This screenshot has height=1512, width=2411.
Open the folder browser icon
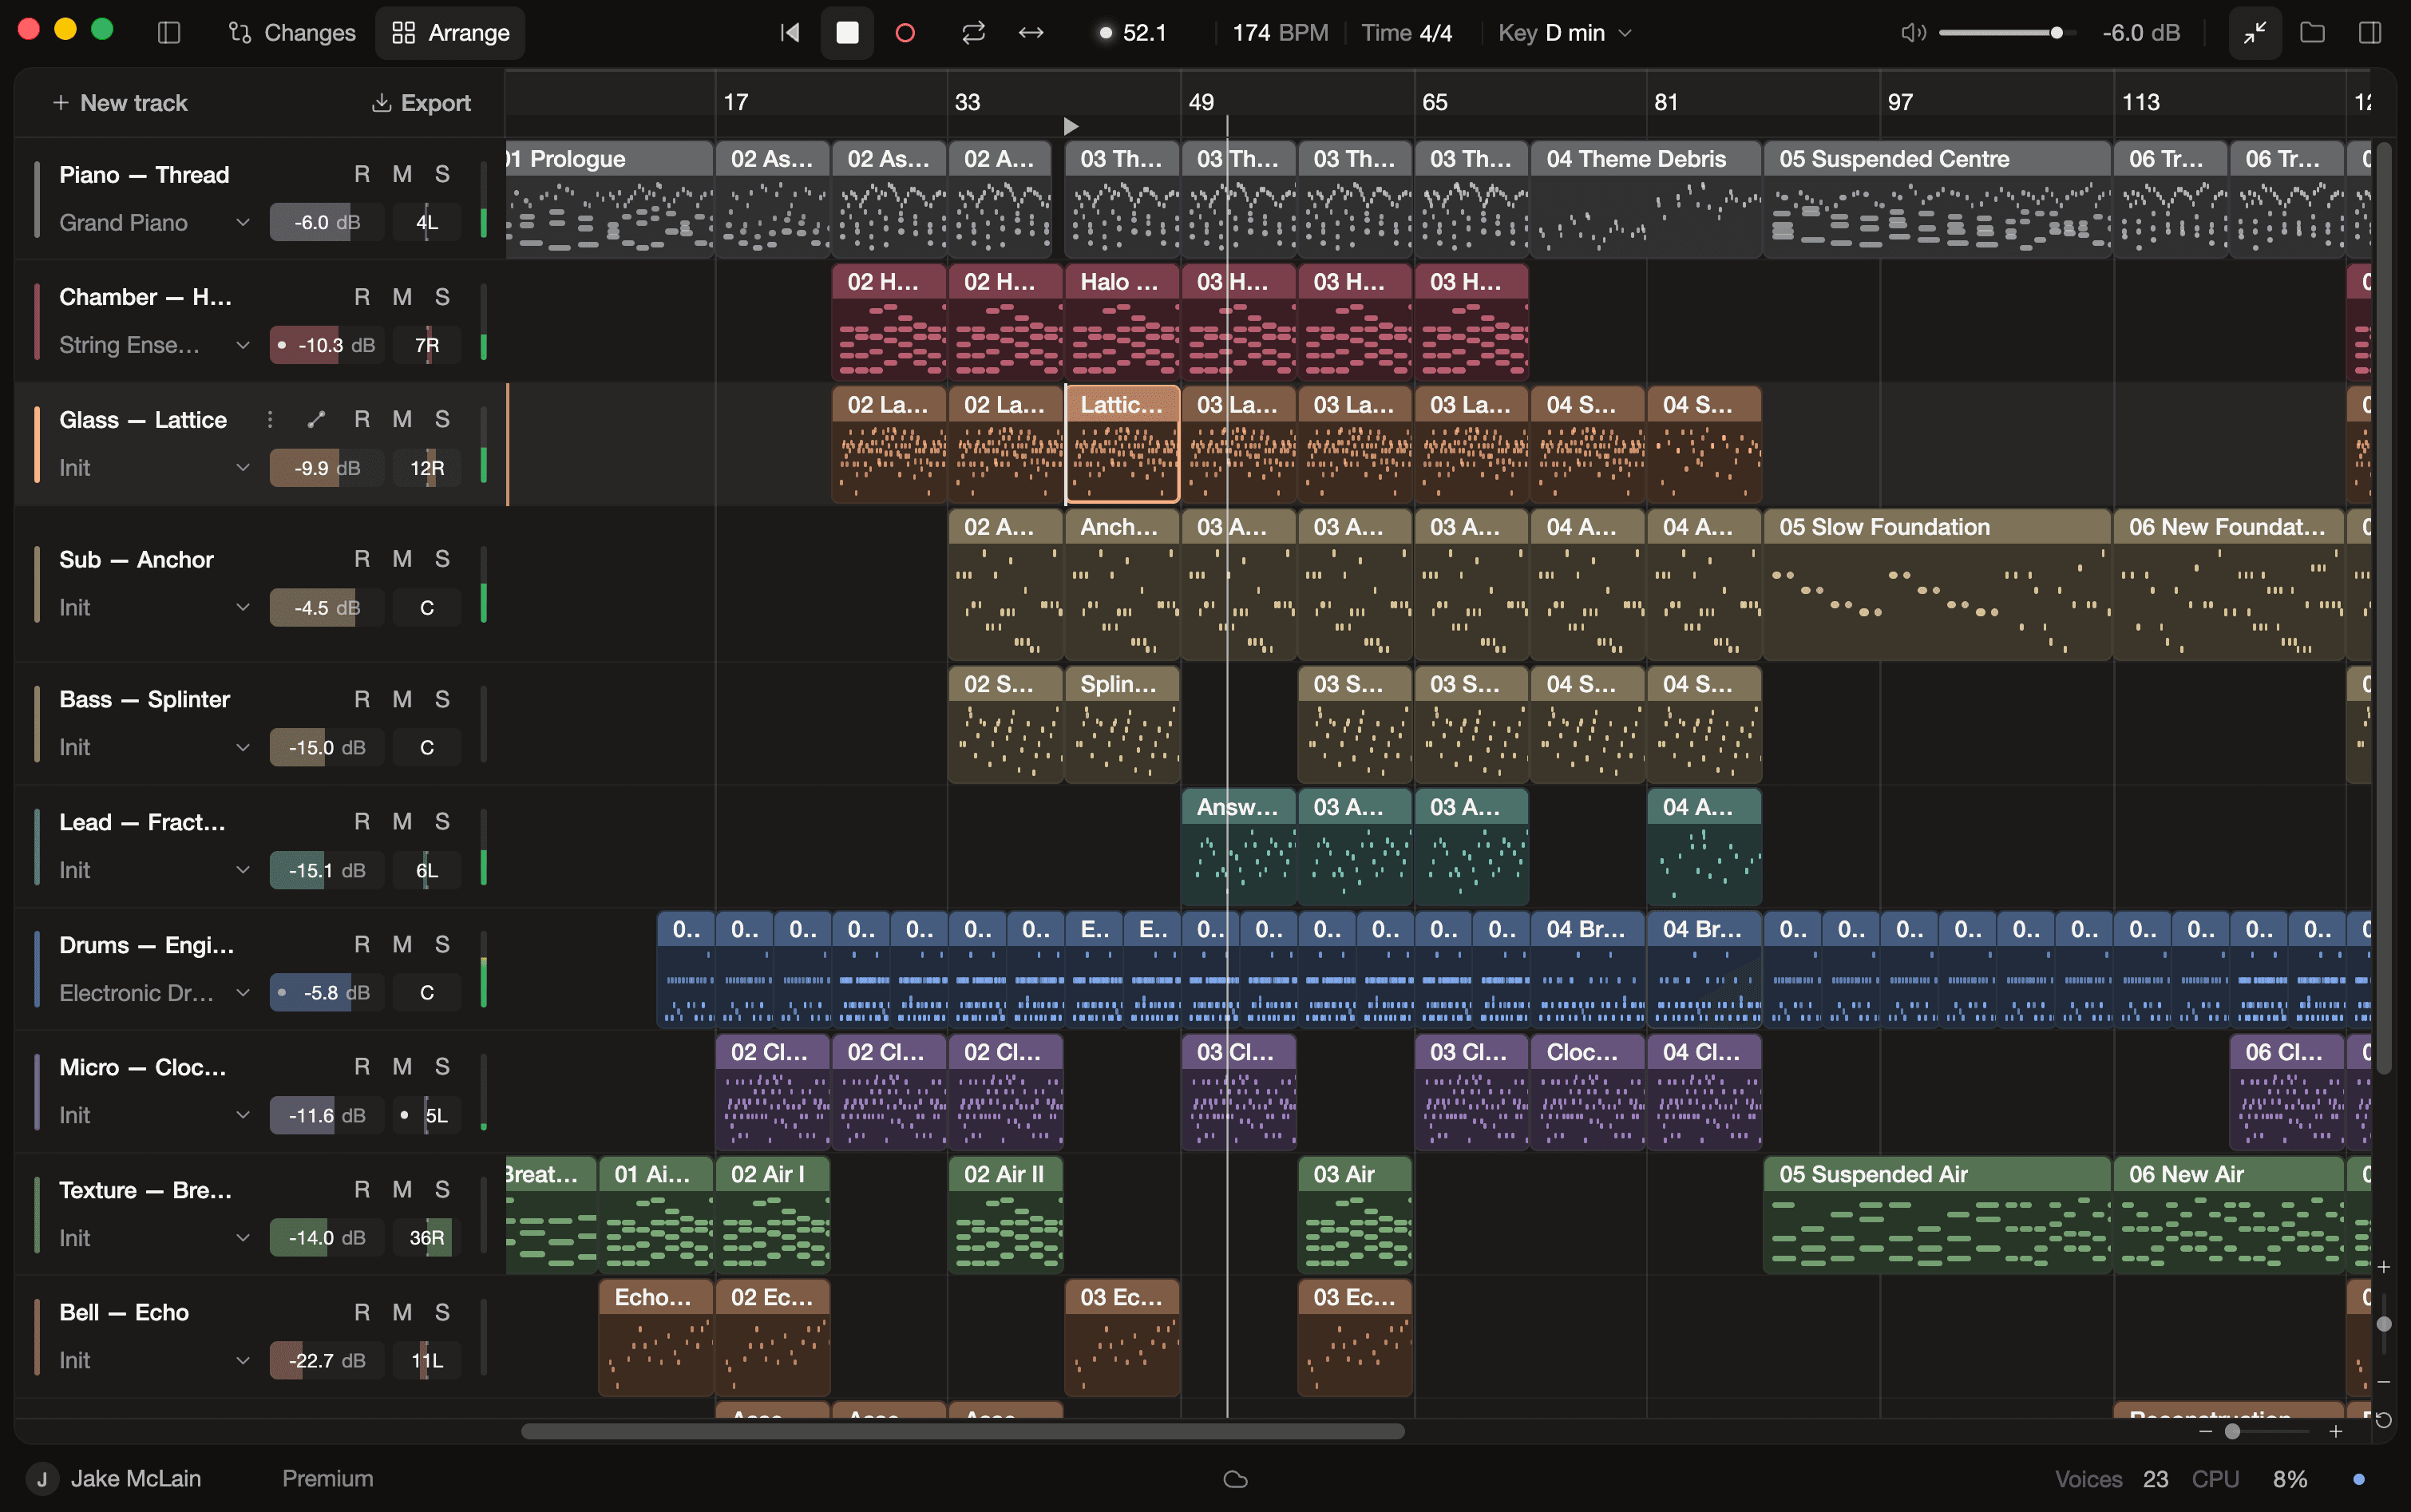tap(2312, 33)
